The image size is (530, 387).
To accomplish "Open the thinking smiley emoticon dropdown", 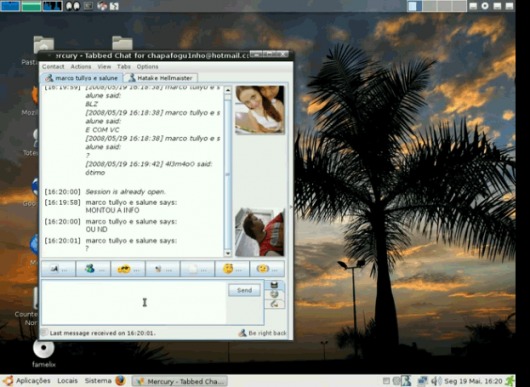I will coord(232,269).
